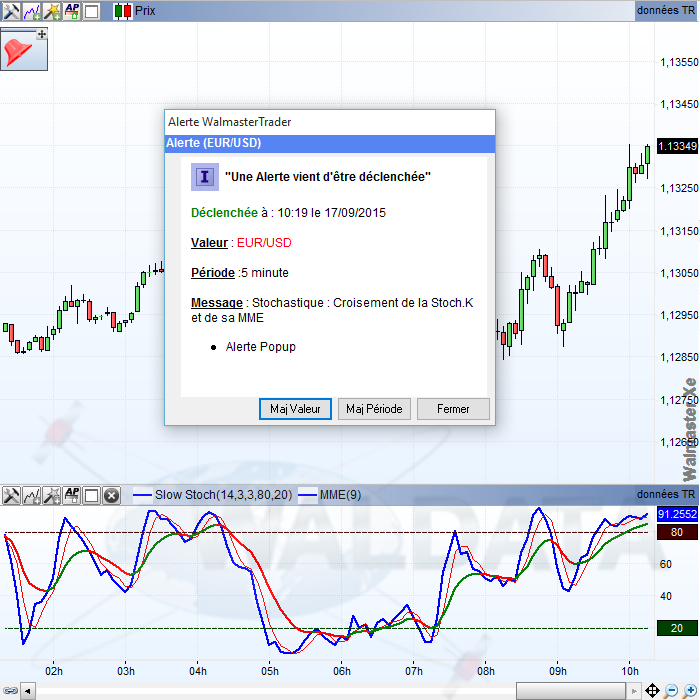Select MME(9) legend label
The image size is (700, 700).
[x=341, y=495]
